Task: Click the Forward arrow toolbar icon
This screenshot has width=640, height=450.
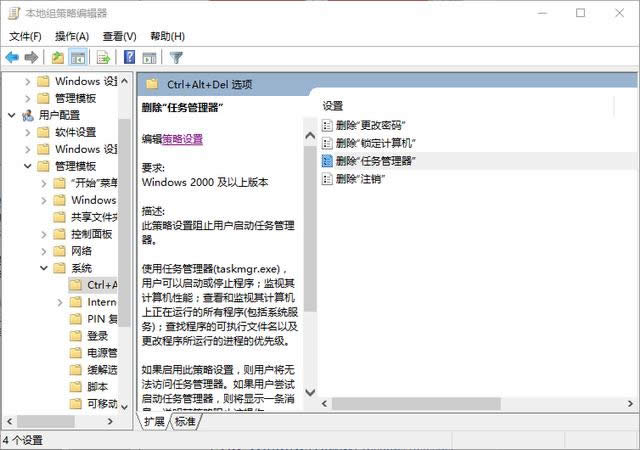Action: [32, 58]
